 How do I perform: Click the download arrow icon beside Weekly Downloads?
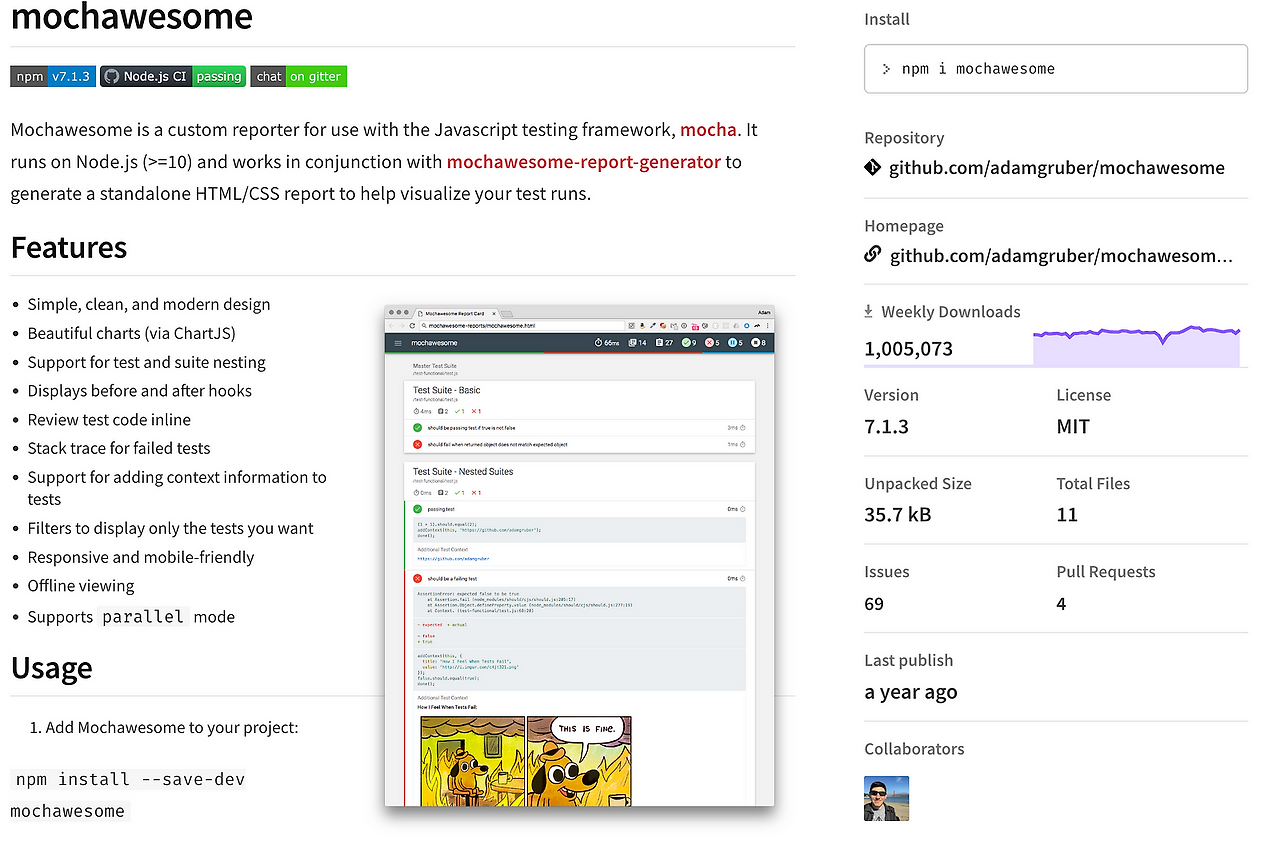(x=868, y=311)
